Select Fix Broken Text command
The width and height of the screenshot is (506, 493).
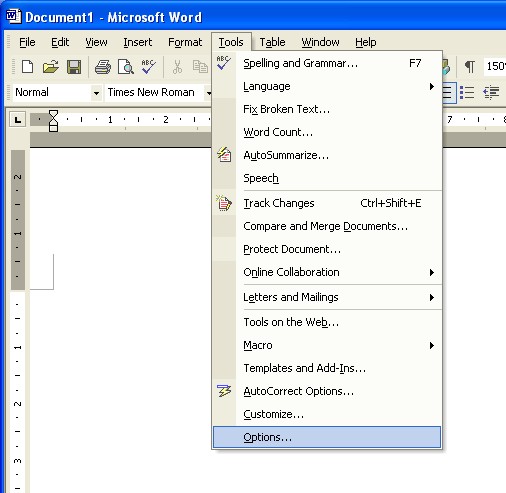click(x=328, y=109)
